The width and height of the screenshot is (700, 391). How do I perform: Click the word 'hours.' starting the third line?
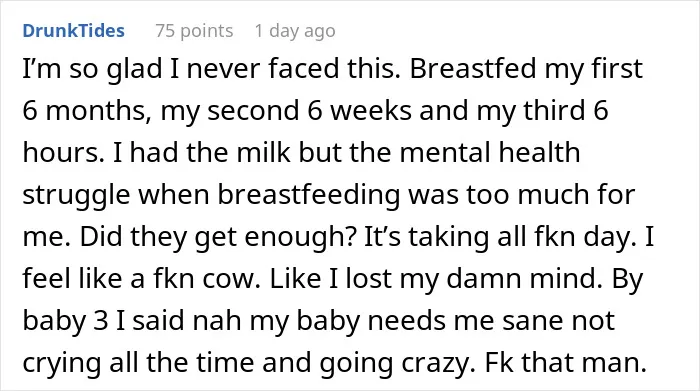pyautogui.click(x=63, y=153)
